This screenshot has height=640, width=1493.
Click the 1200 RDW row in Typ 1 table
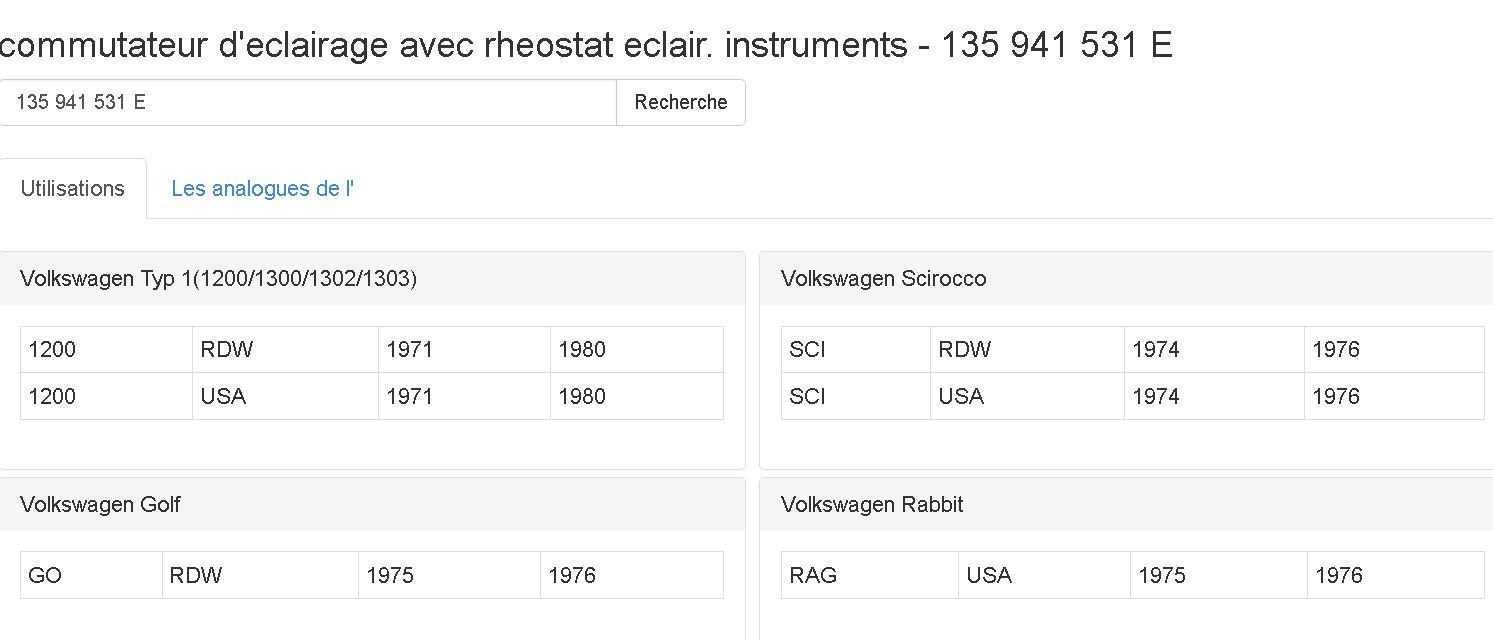coord(372,350)
